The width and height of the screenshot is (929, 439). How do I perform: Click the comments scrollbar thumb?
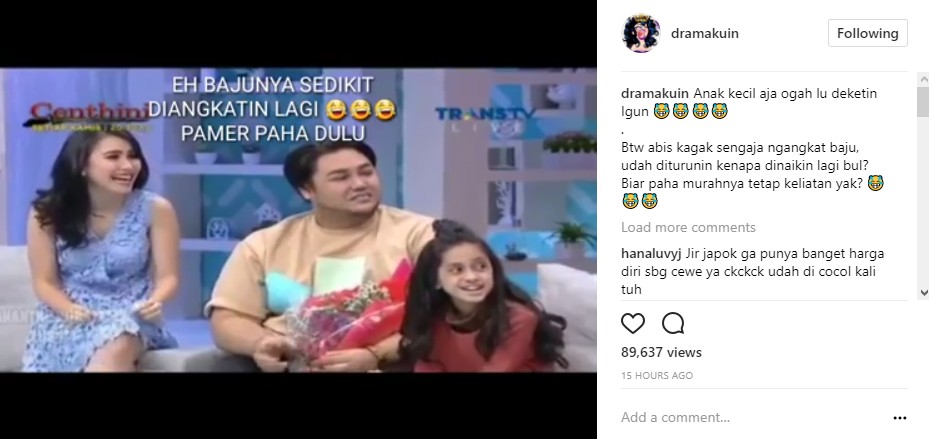(x=923, y=101)
